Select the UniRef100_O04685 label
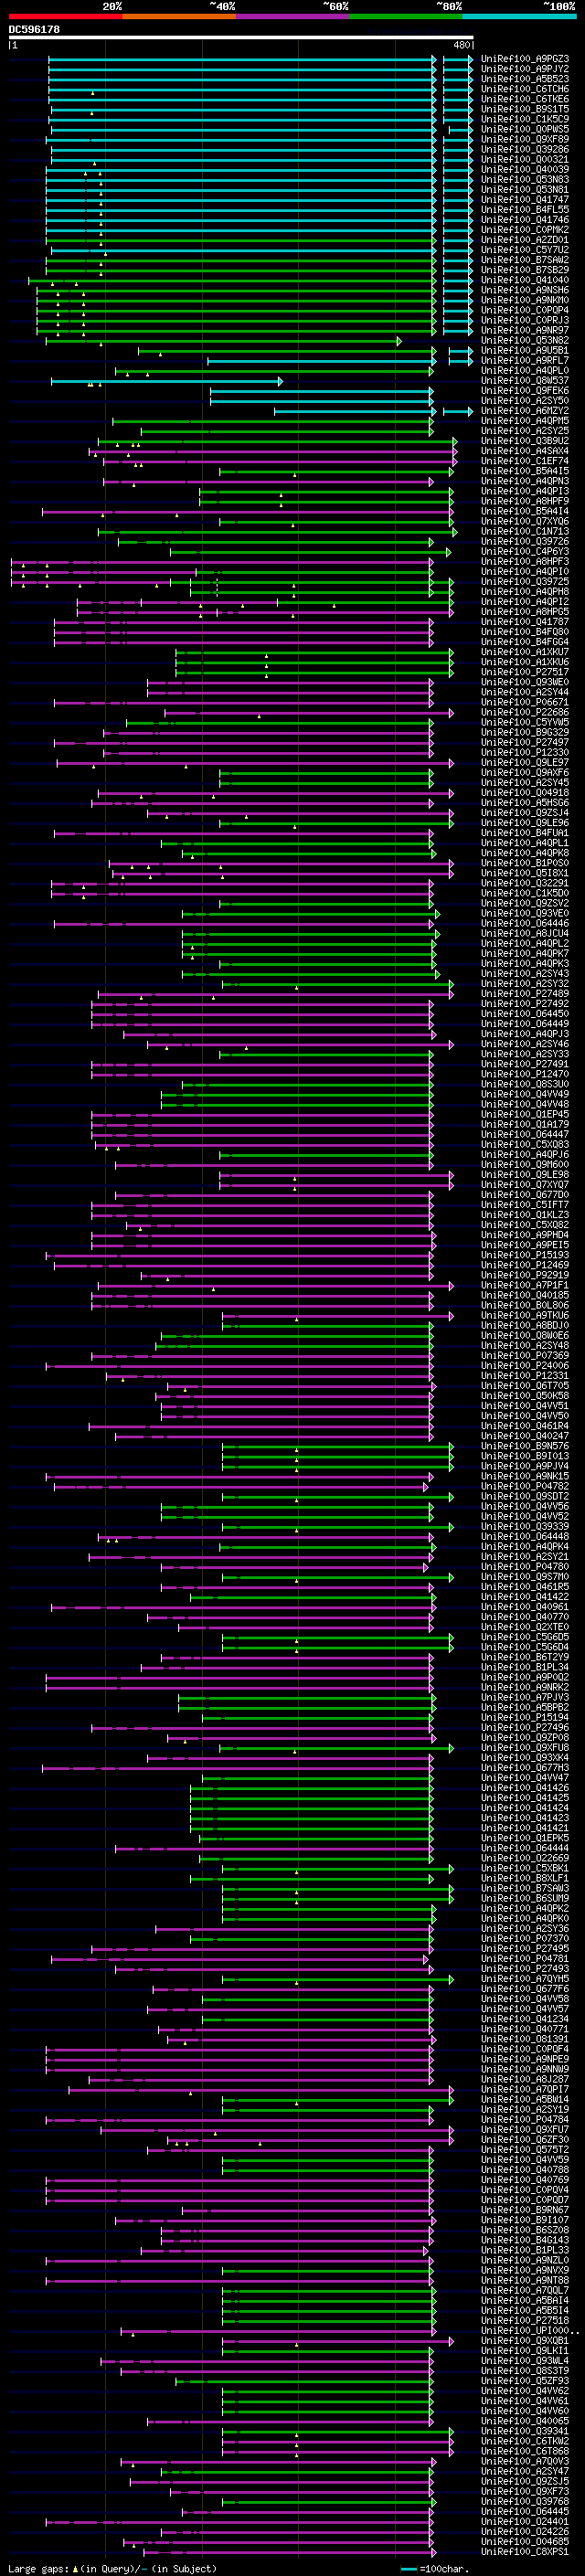Image resolution: width=585 pixels, height=2576 pixels. [x=525, y=2541]
